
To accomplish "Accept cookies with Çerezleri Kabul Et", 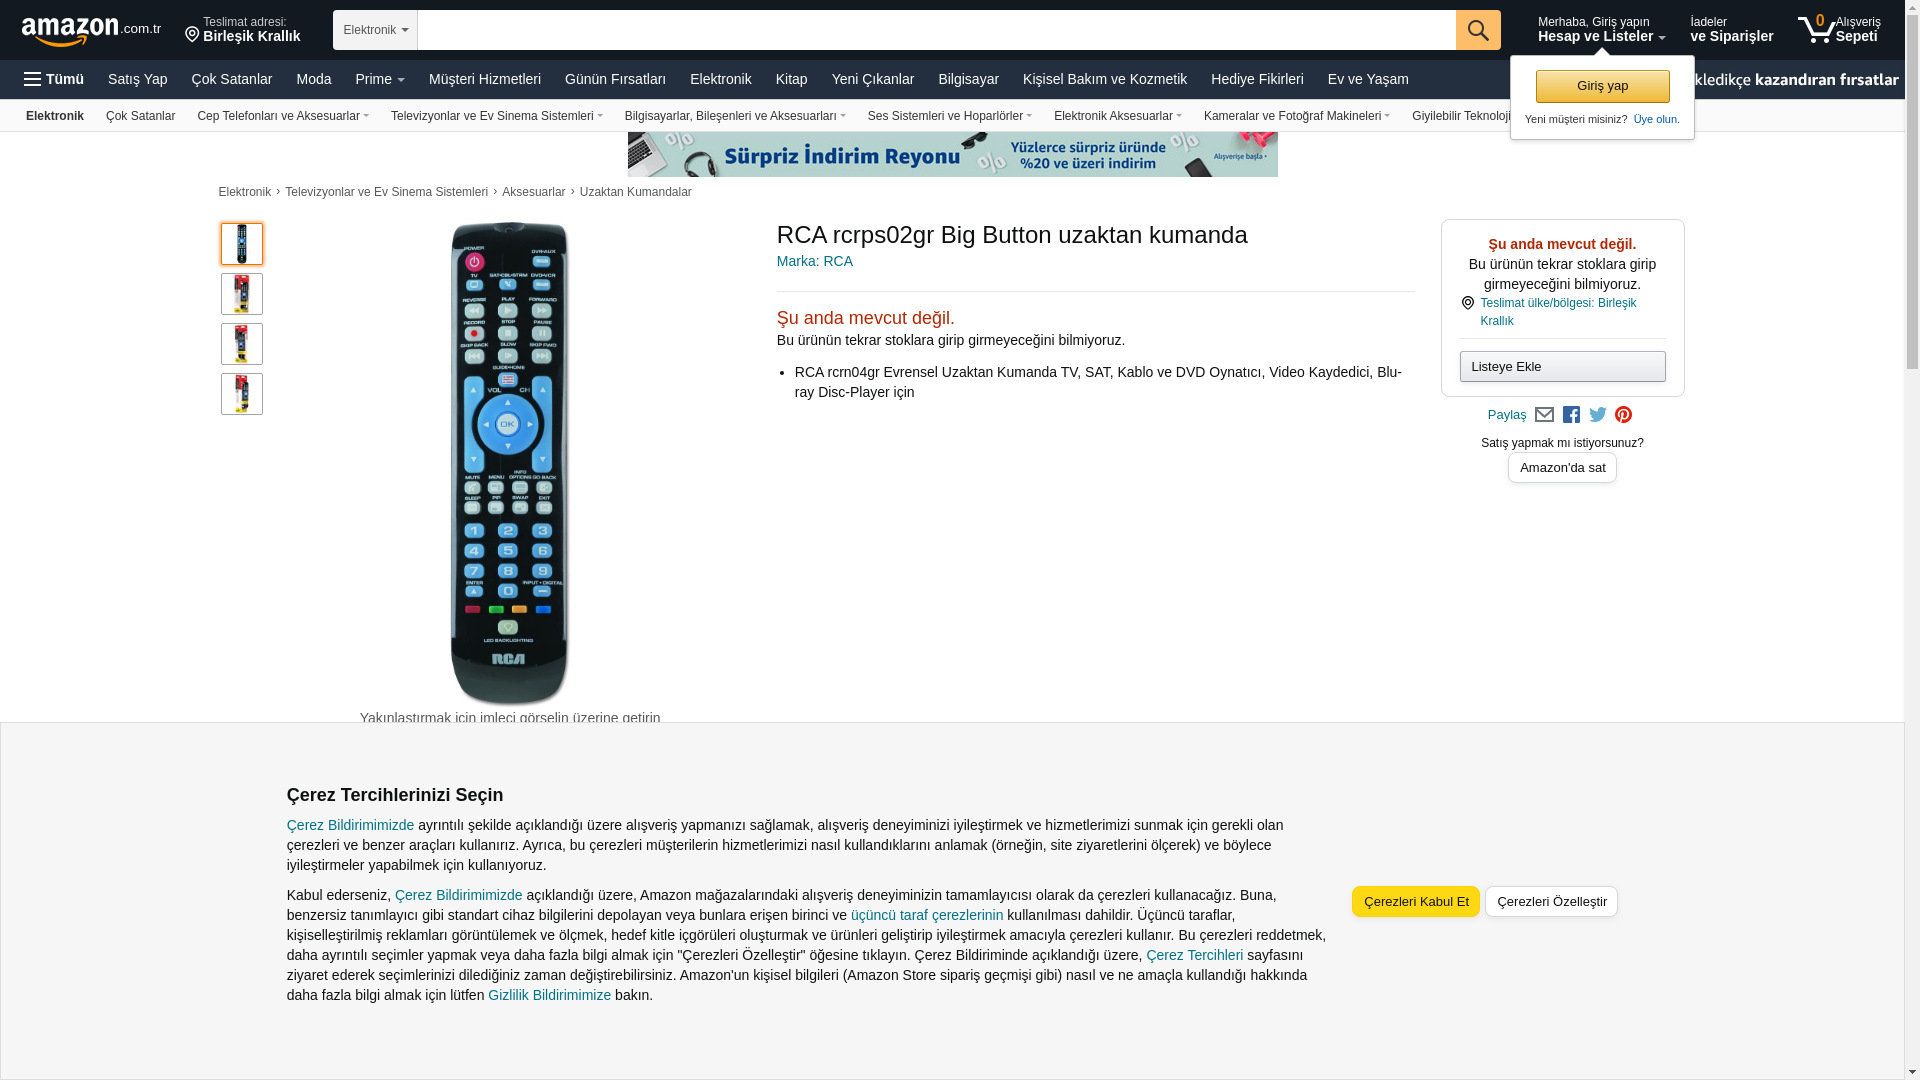I will [x=1416, y=901].
